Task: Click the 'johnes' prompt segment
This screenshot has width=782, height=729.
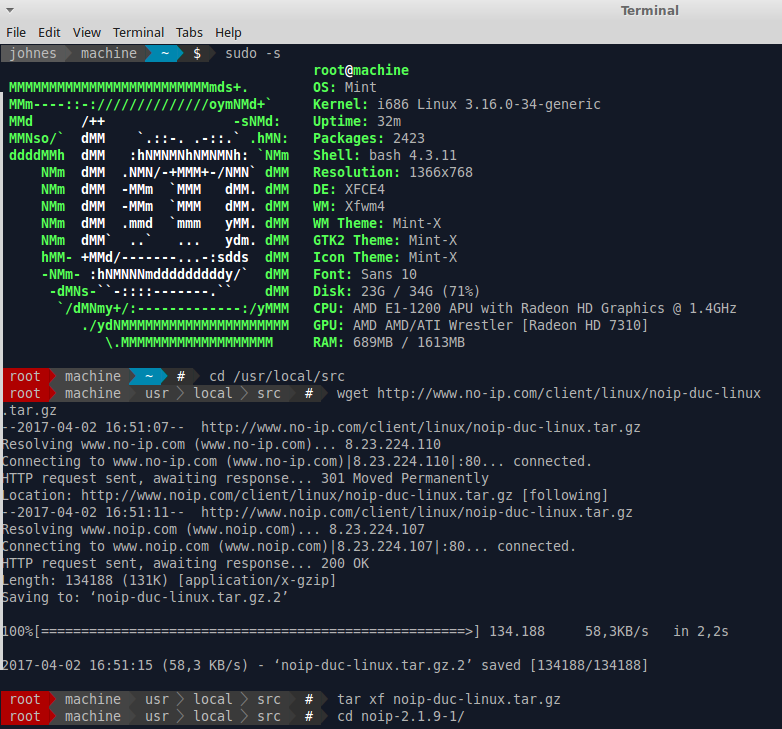Action: (x=33, y=53)
